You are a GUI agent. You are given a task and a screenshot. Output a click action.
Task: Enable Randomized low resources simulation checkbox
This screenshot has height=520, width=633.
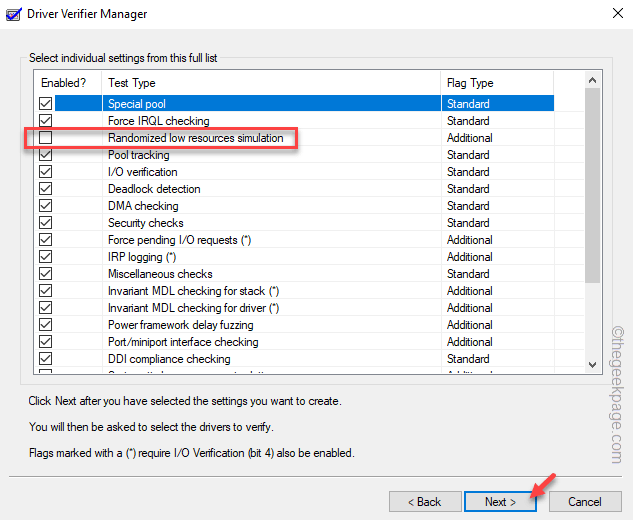point(45,138)
